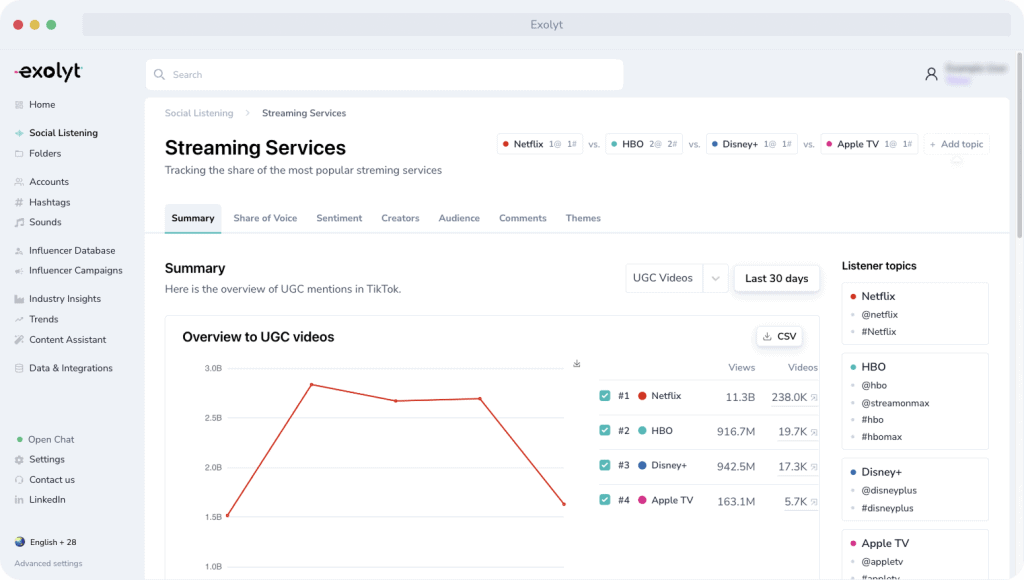Select the Audience tab

coord(459,218)
